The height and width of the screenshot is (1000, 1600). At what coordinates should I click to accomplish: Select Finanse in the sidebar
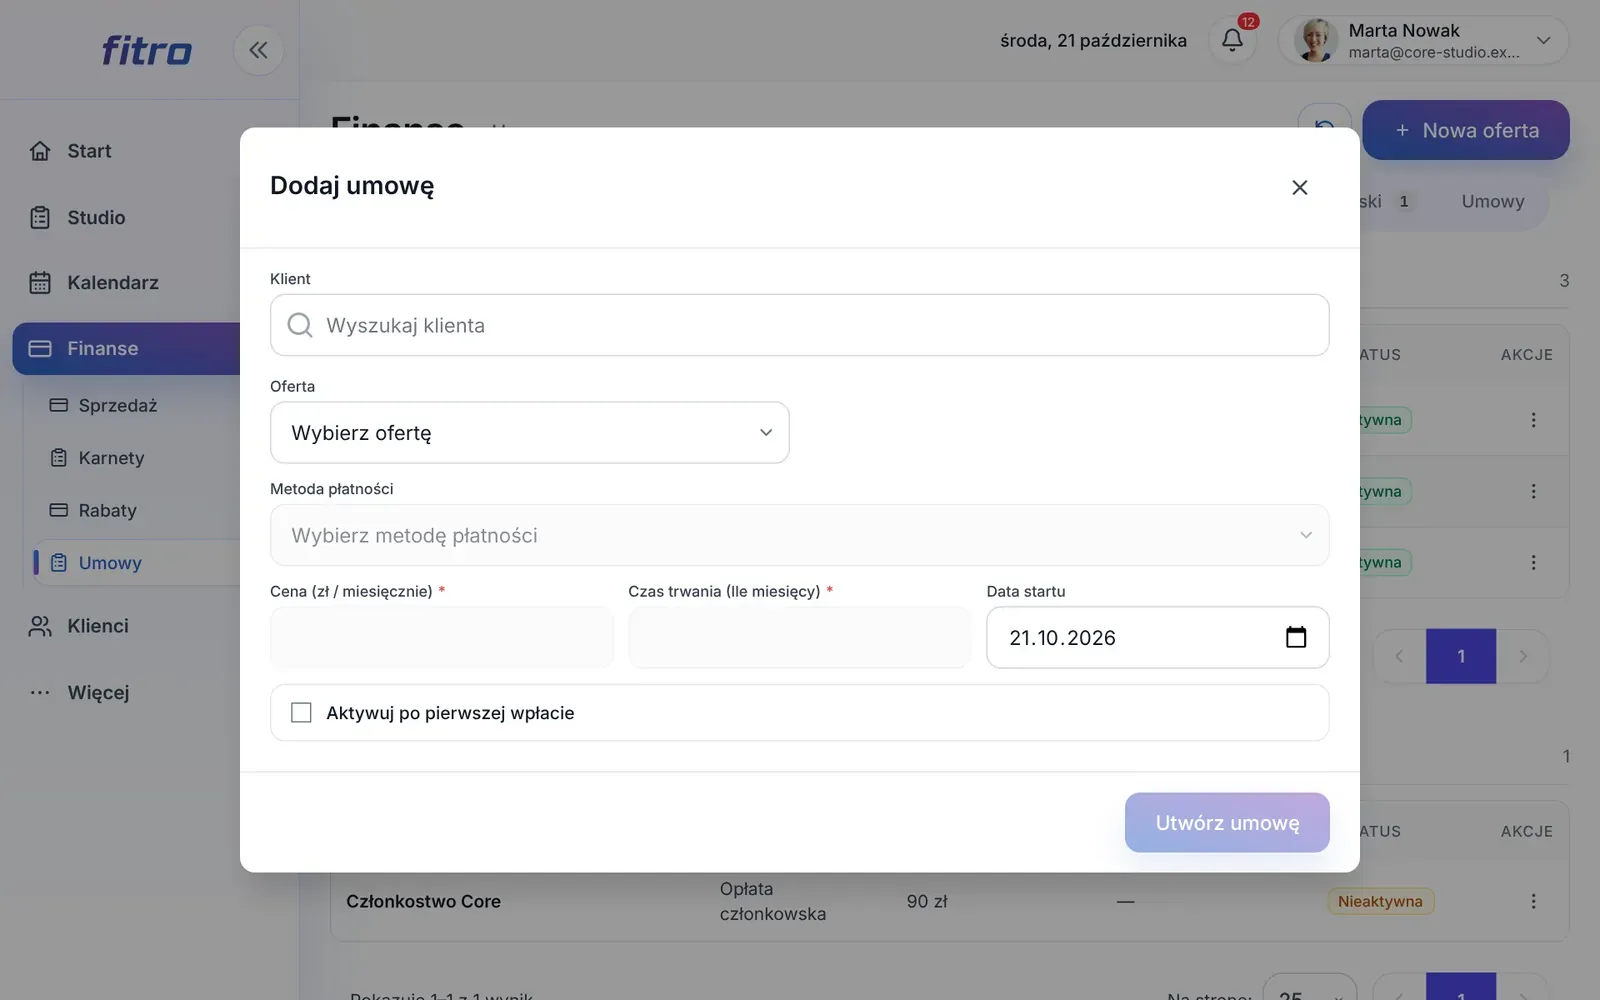(126, 349)
